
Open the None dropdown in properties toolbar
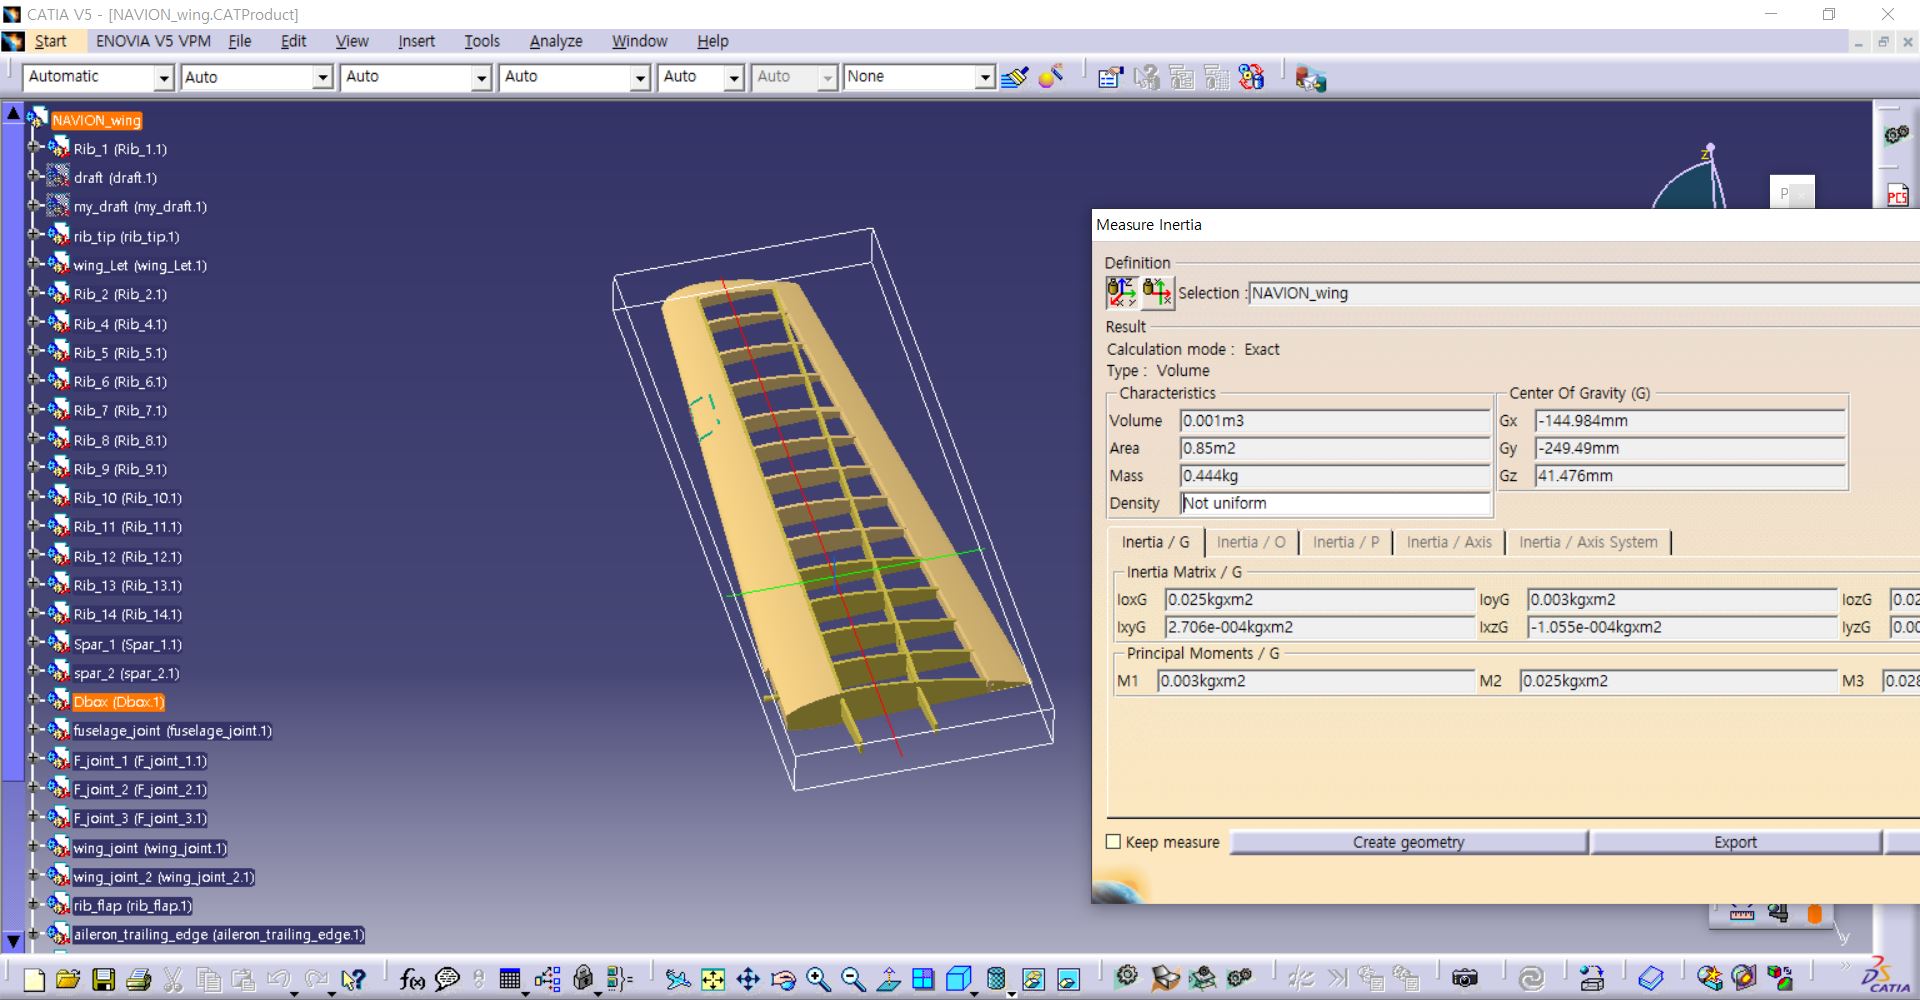click(985, 77)
